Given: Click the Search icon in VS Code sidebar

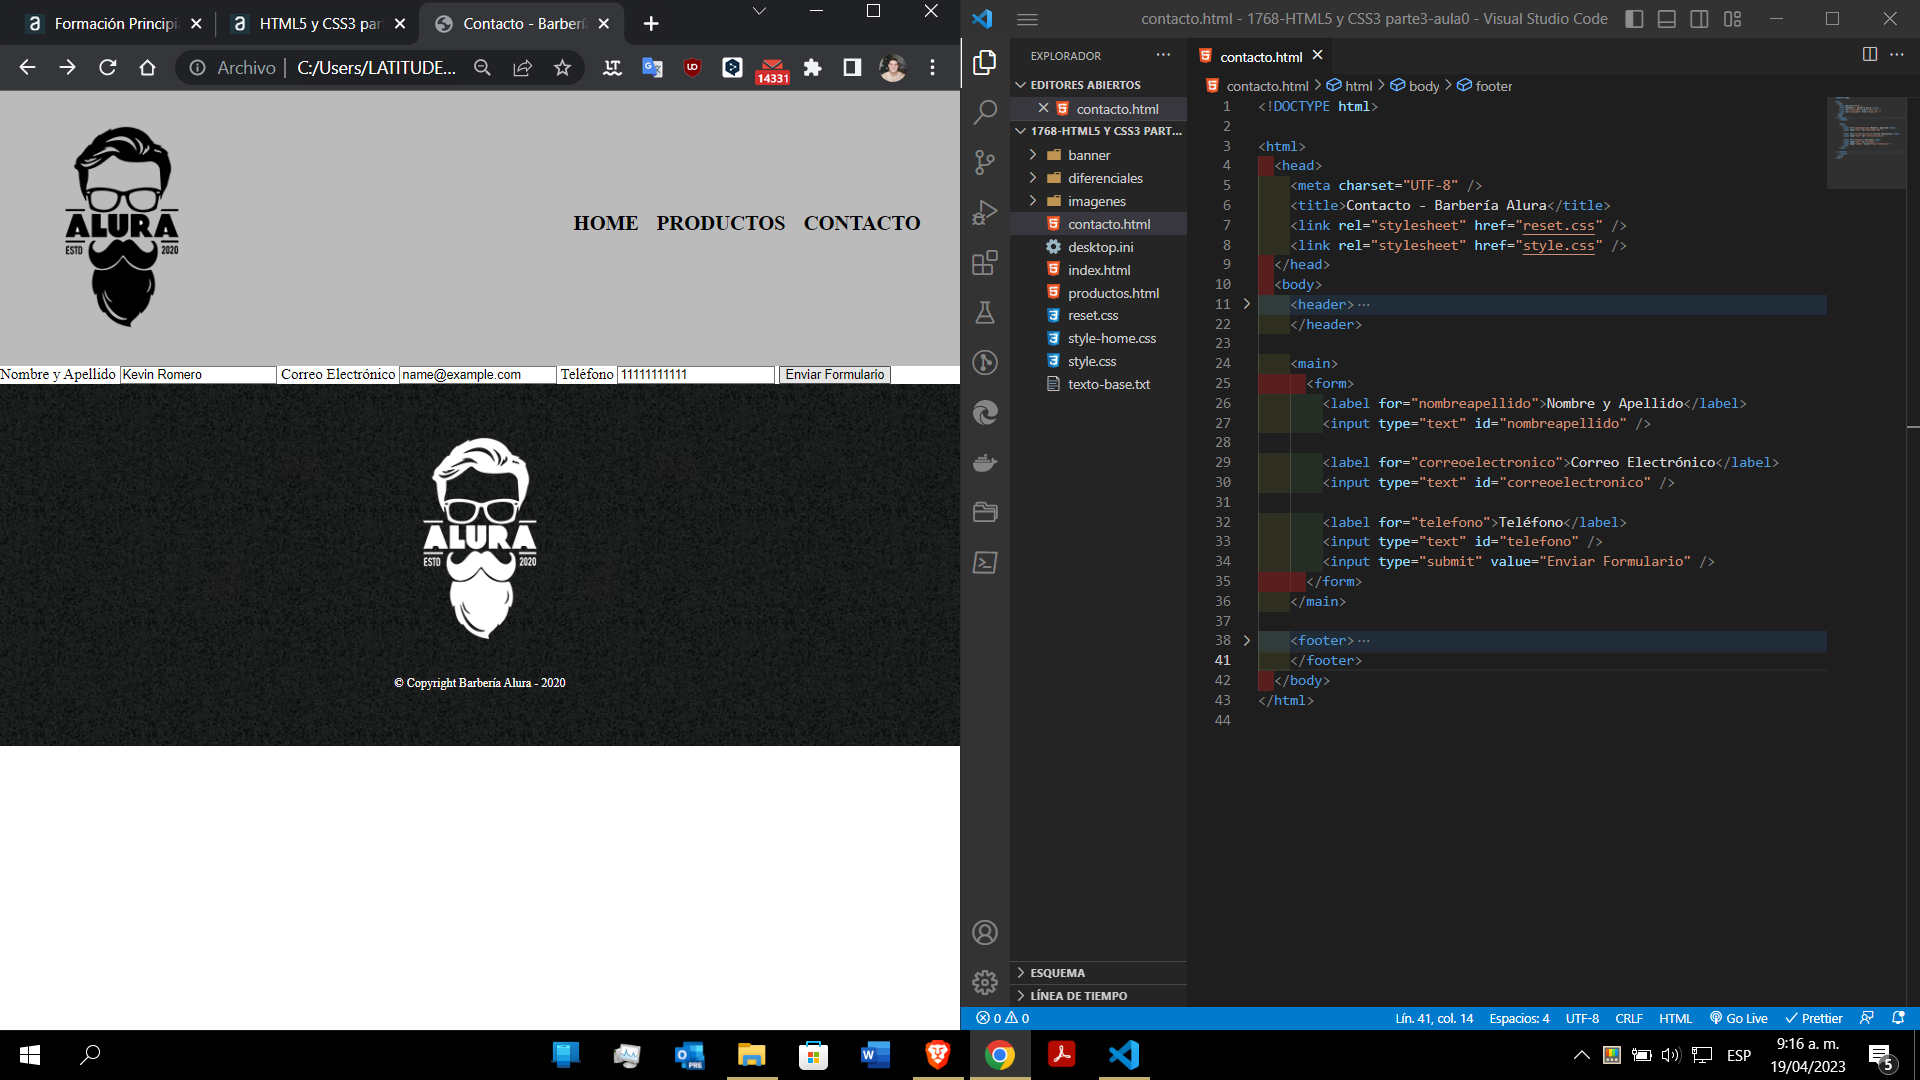Looking at the screenshot, I should (985, 112).
